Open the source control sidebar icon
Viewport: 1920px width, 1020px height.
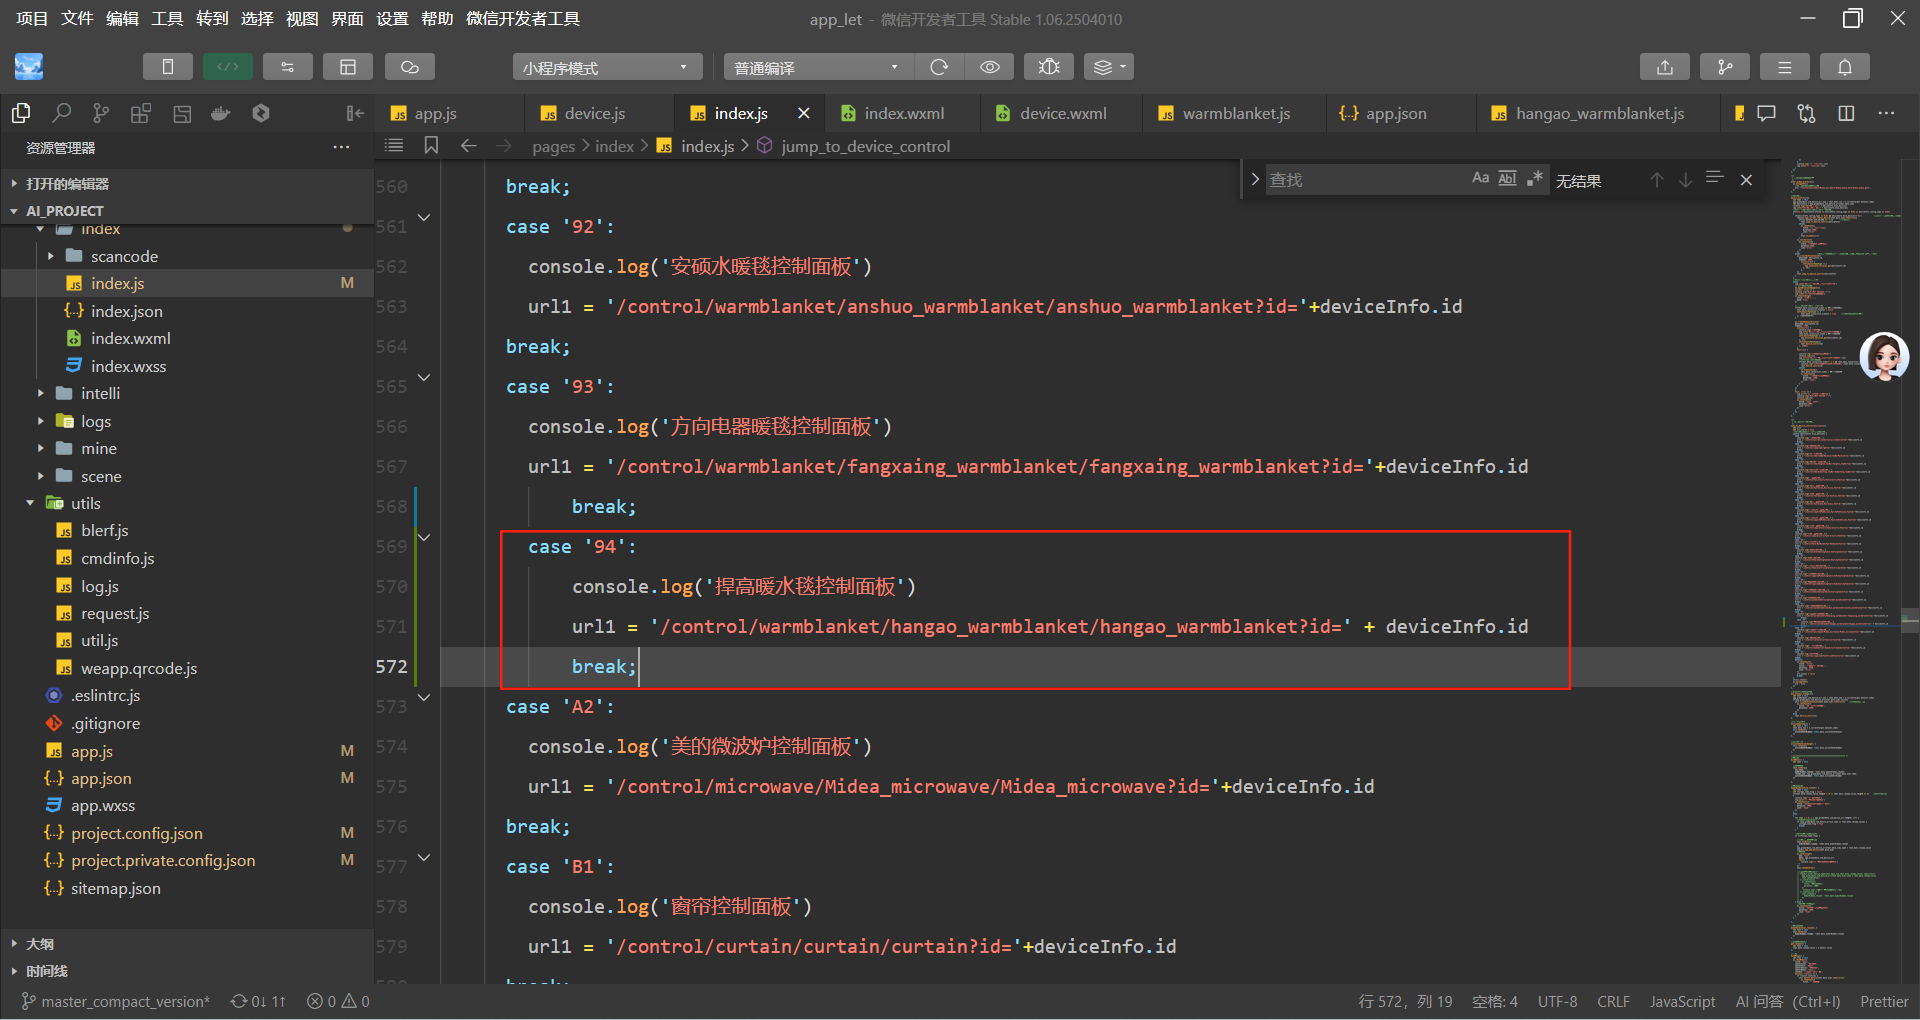[x=101, y=113]
